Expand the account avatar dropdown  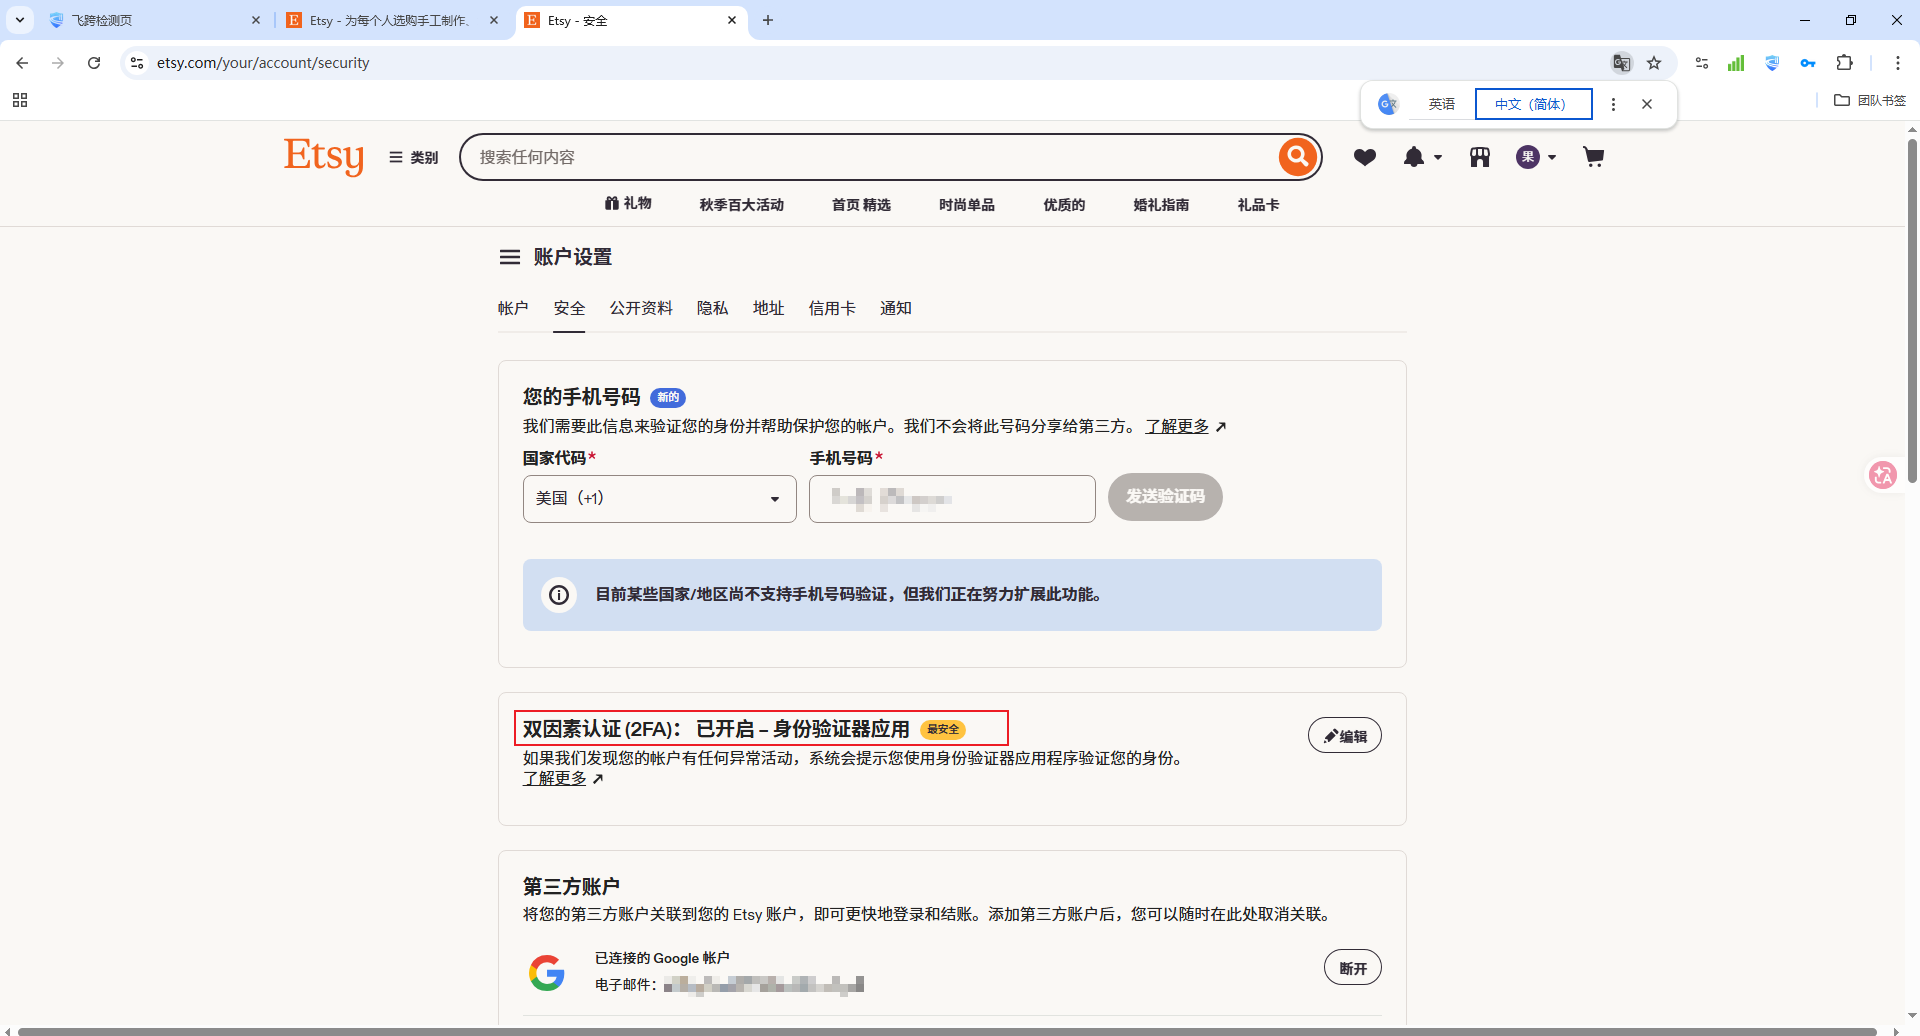coord(1536,157)
